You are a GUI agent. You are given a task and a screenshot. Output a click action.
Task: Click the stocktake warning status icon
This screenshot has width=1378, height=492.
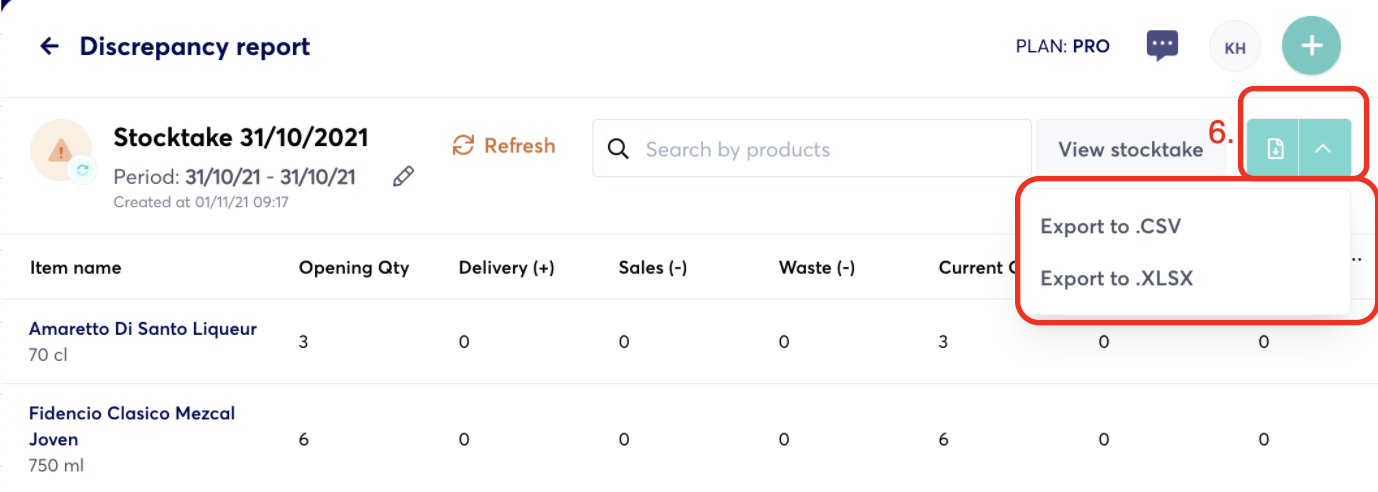[60, 151]
